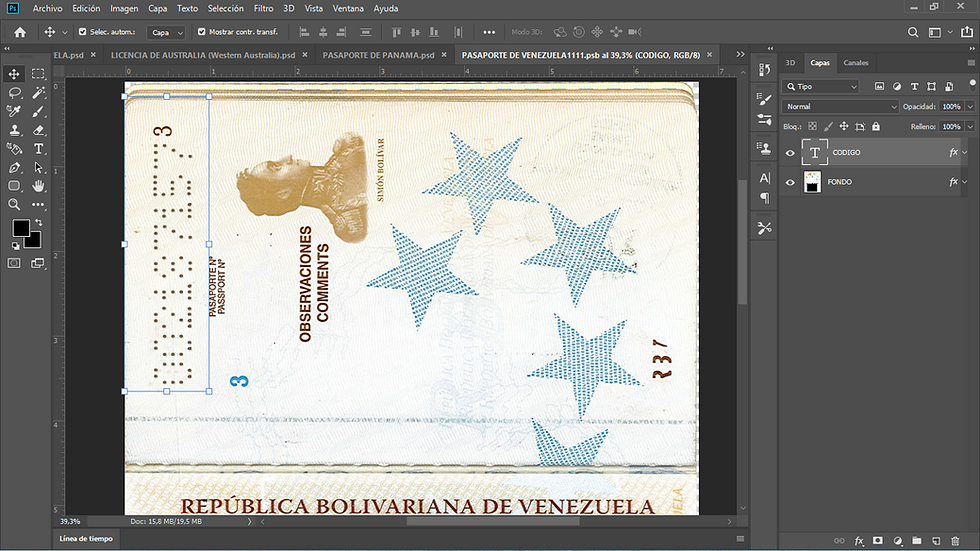Select the Path Selection tool
The width and height of the screenshot is (980, 551).
click(x=38, y=167)
